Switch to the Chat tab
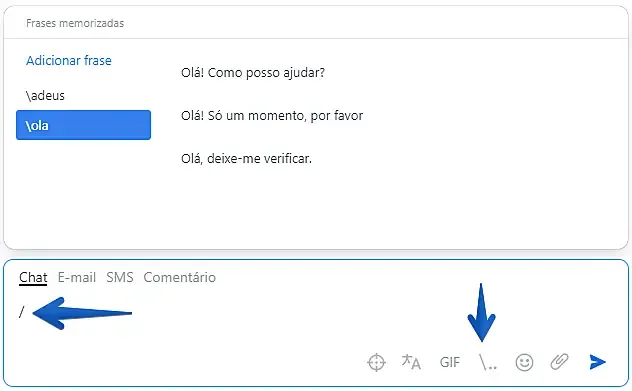This screenshot has width=632, height=391. [33, 277]
